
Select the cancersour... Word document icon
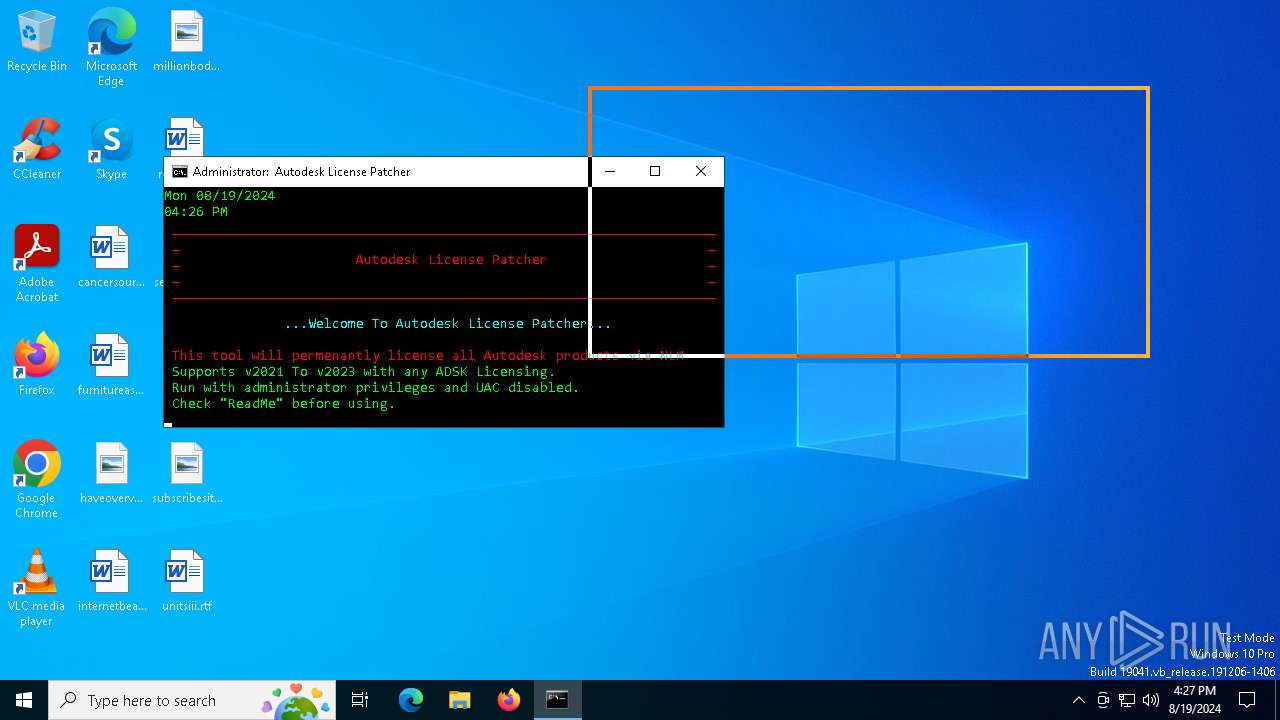pos(111,257)
